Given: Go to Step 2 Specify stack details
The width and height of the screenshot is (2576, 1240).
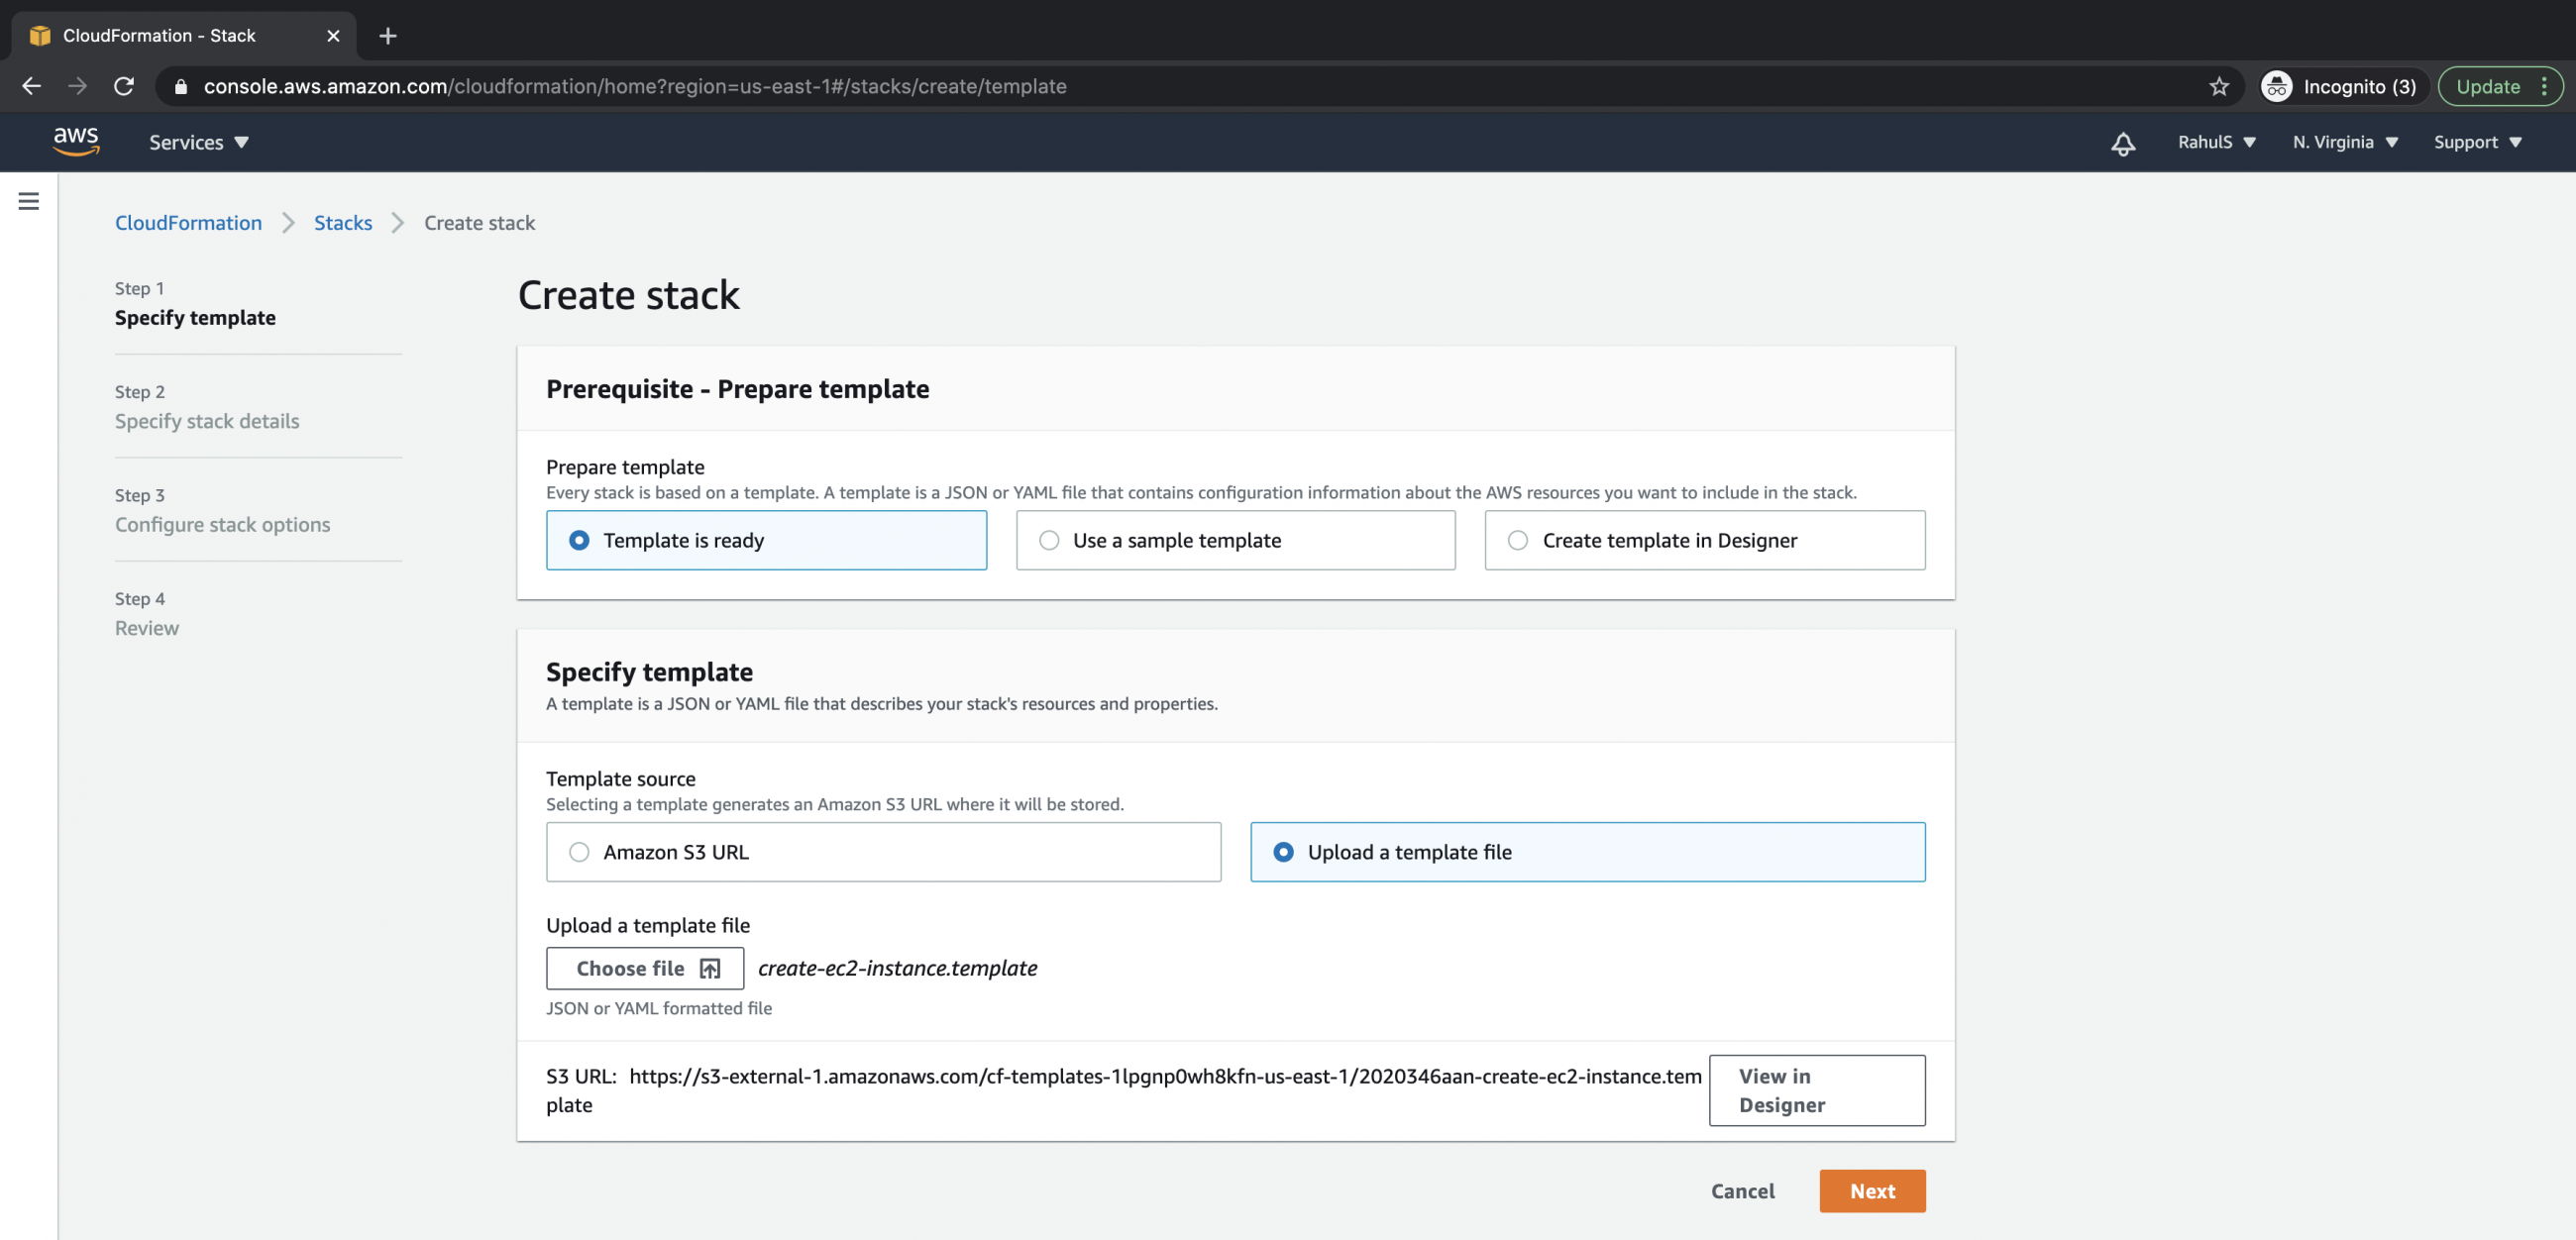Looking at the screenshot, I should click(207, 407).
